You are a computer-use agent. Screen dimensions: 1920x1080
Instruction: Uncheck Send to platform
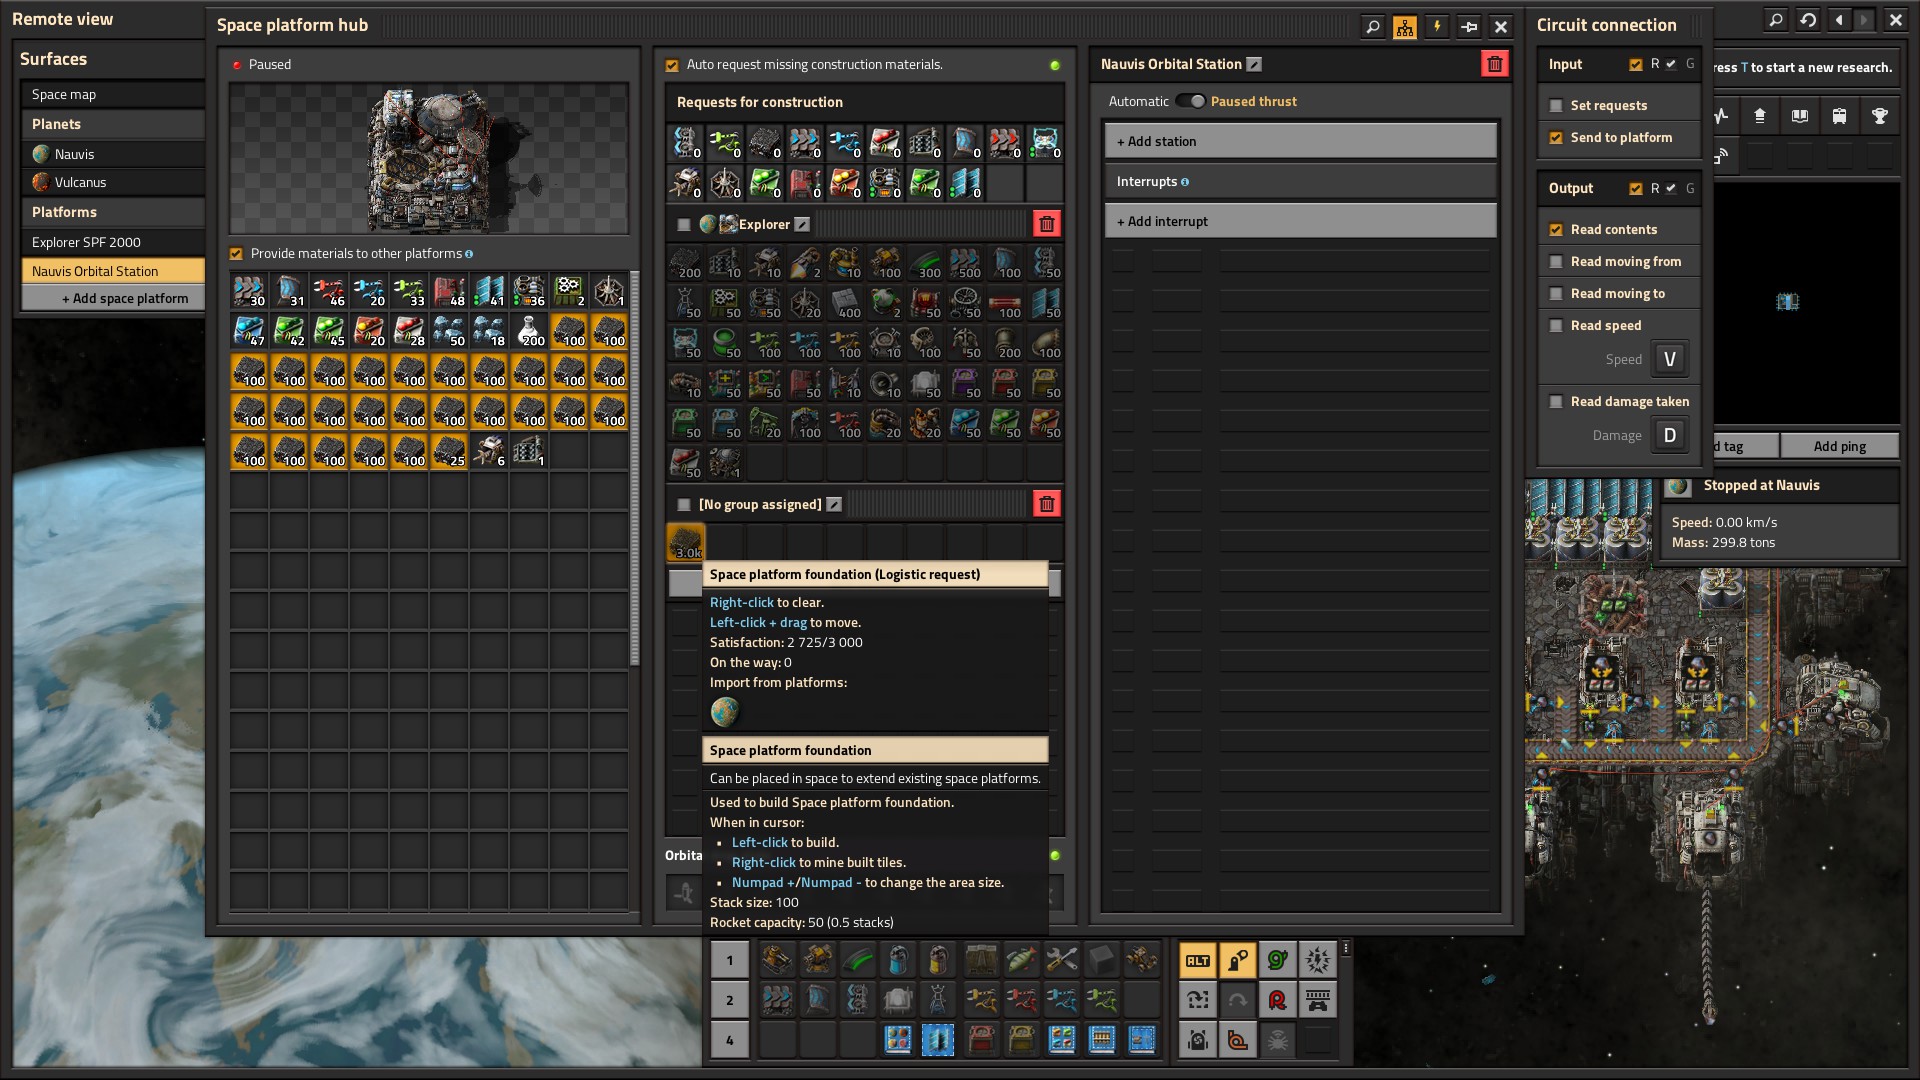pos(1556,138)
